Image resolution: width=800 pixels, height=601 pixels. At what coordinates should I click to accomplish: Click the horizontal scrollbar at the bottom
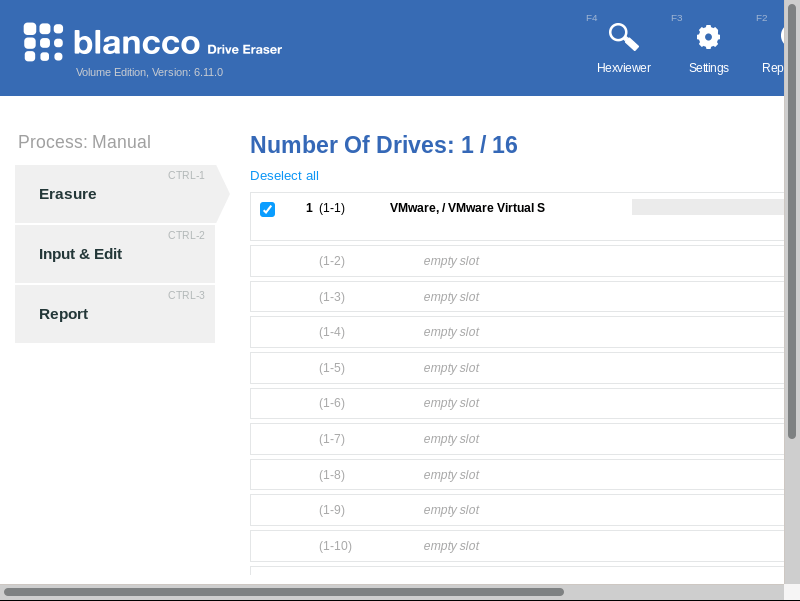[x=285, y=590]
